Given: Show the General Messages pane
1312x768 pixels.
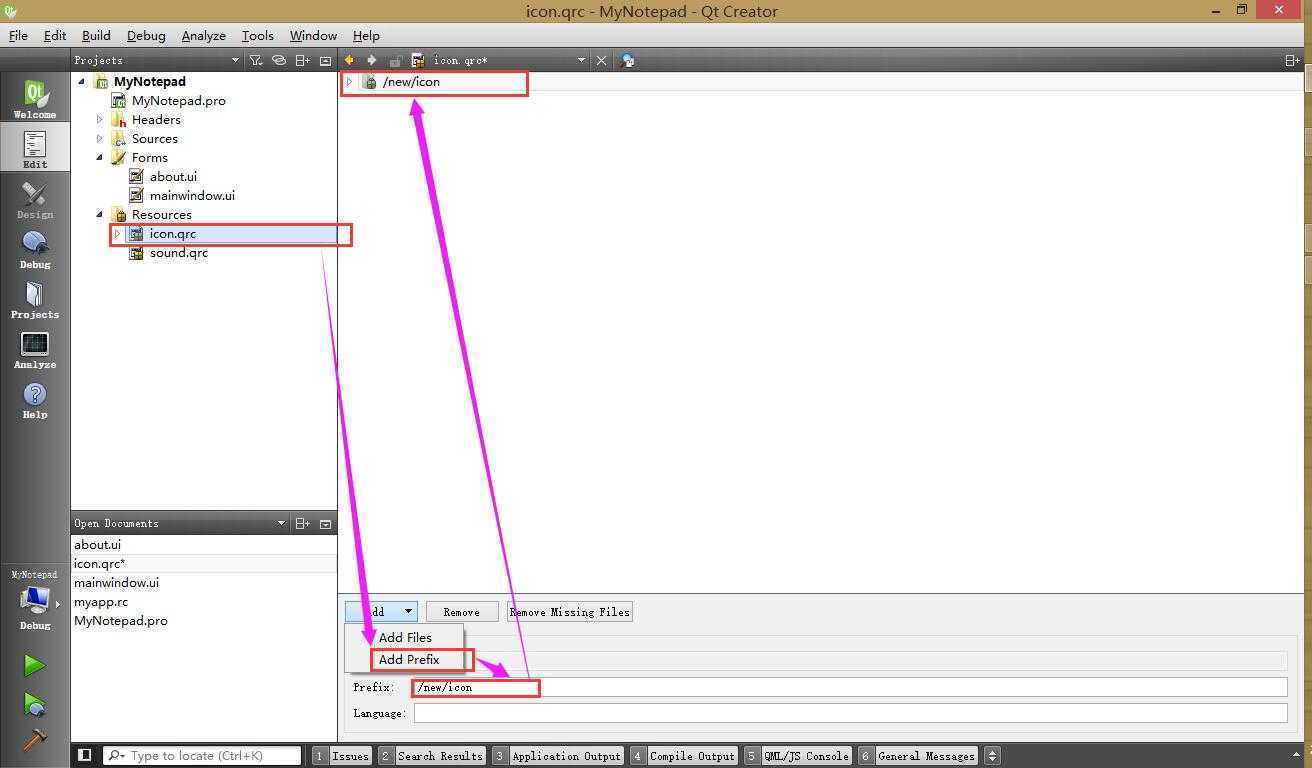Looking at the screenshot, I should point(918,755).
